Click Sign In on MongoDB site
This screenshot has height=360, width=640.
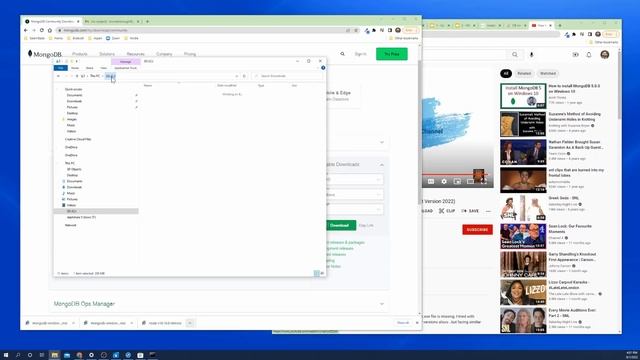360,54
